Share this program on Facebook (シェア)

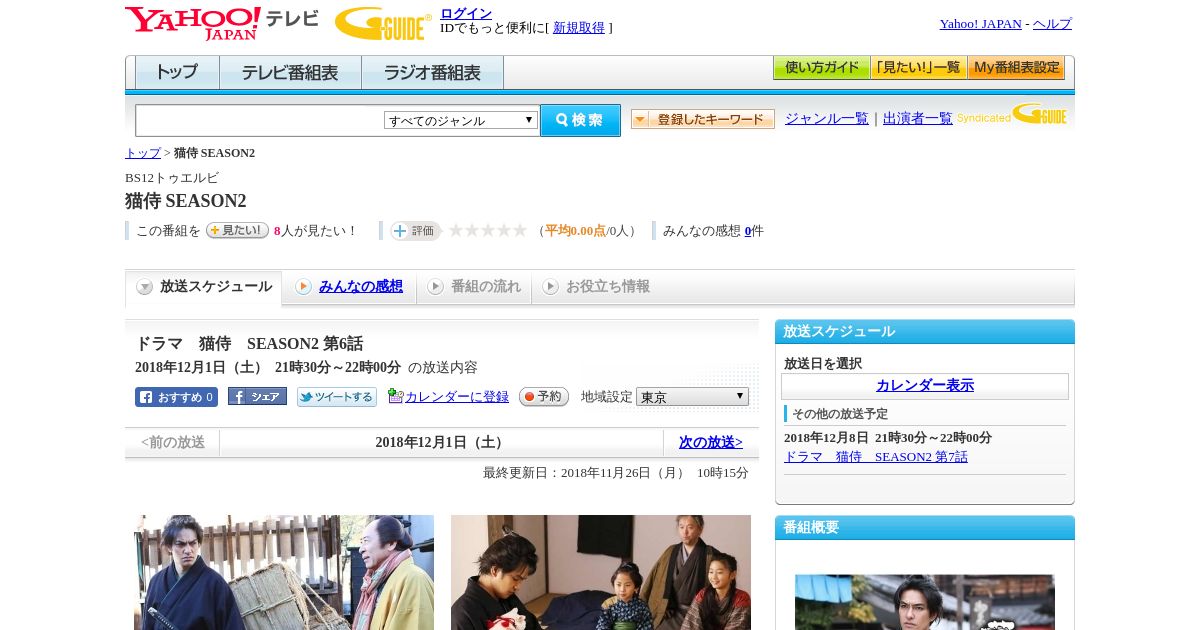click(257, 396)
